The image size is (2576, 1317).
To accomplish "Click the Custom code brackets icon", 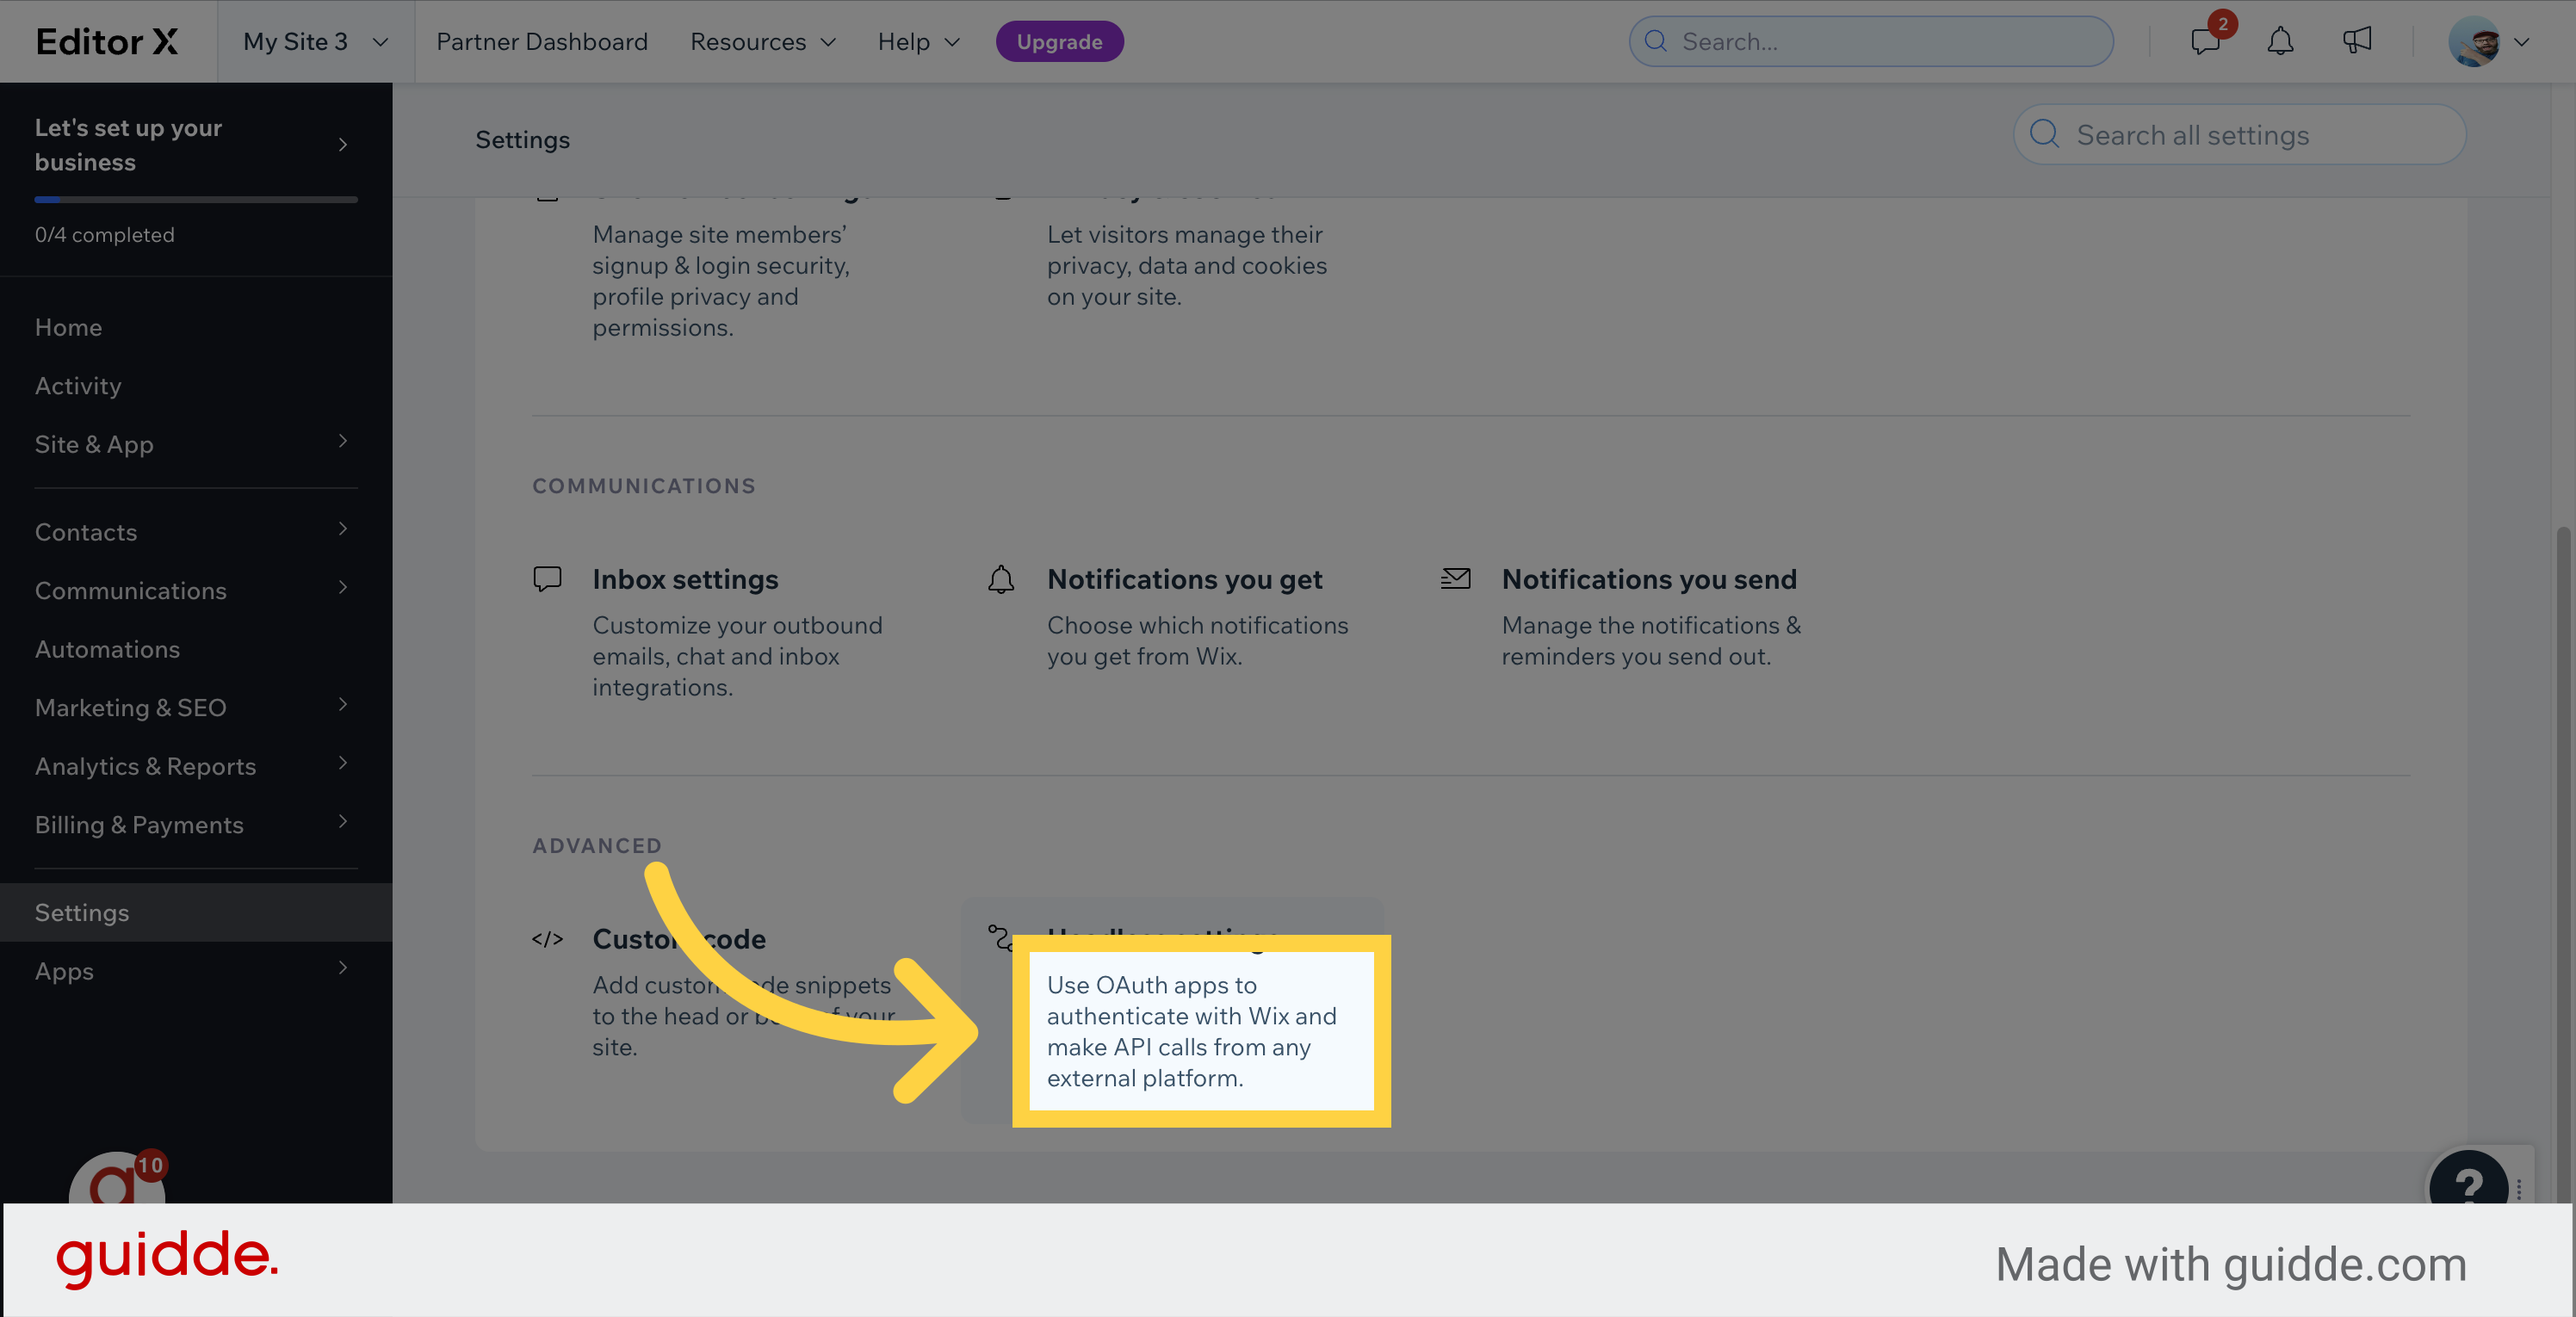I will 547,939.
